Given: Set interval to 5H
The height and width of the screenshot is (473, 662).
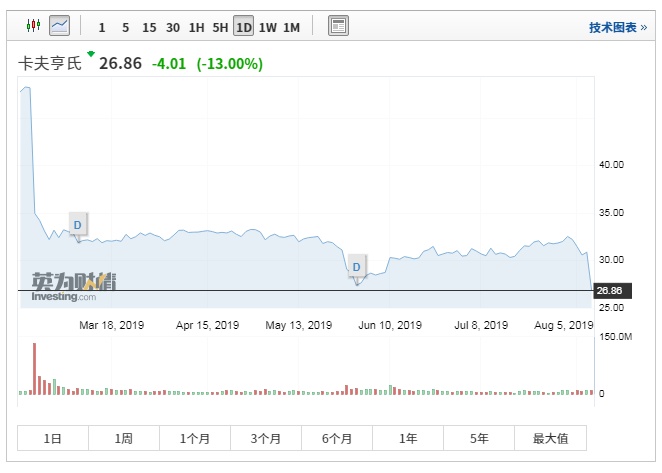Looking at the screenshot, I should point(220,27).
